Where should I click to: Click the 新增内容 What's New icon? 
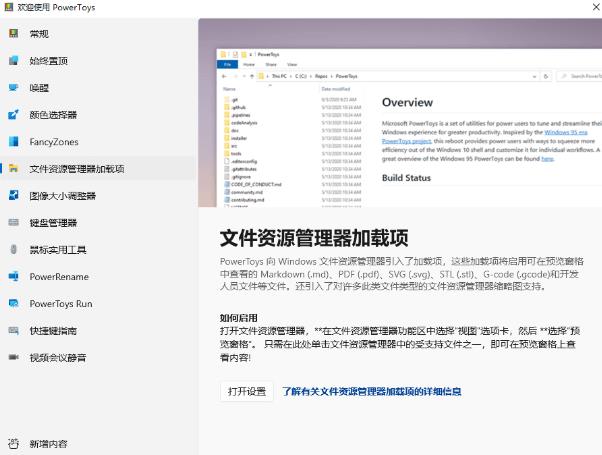tap(13, 444)
